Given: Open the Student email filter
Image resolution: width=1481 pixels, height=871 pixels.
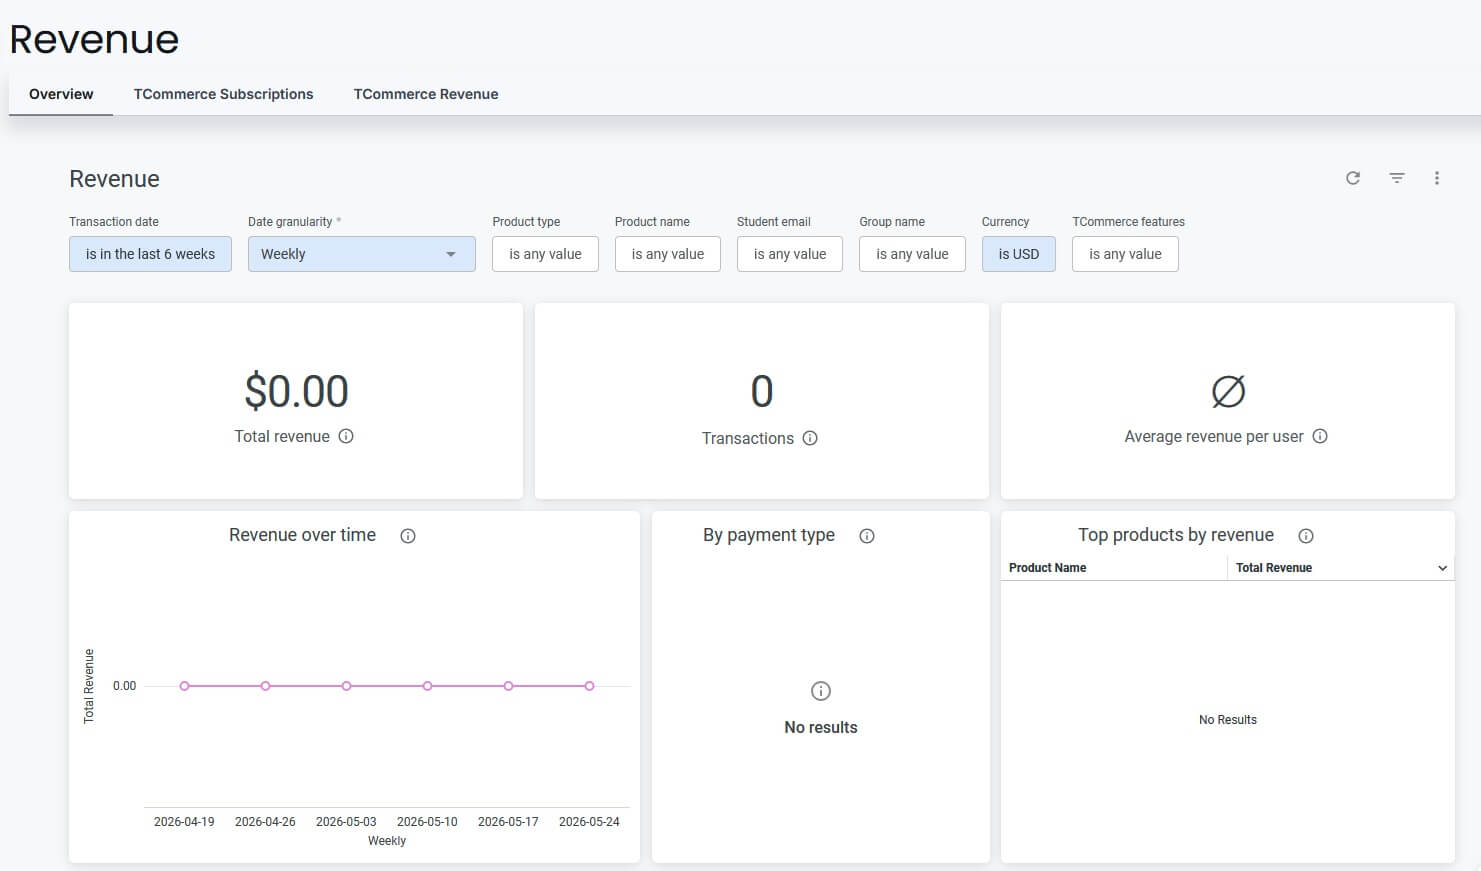Looking at the screenshot, I should pos(790,254).
